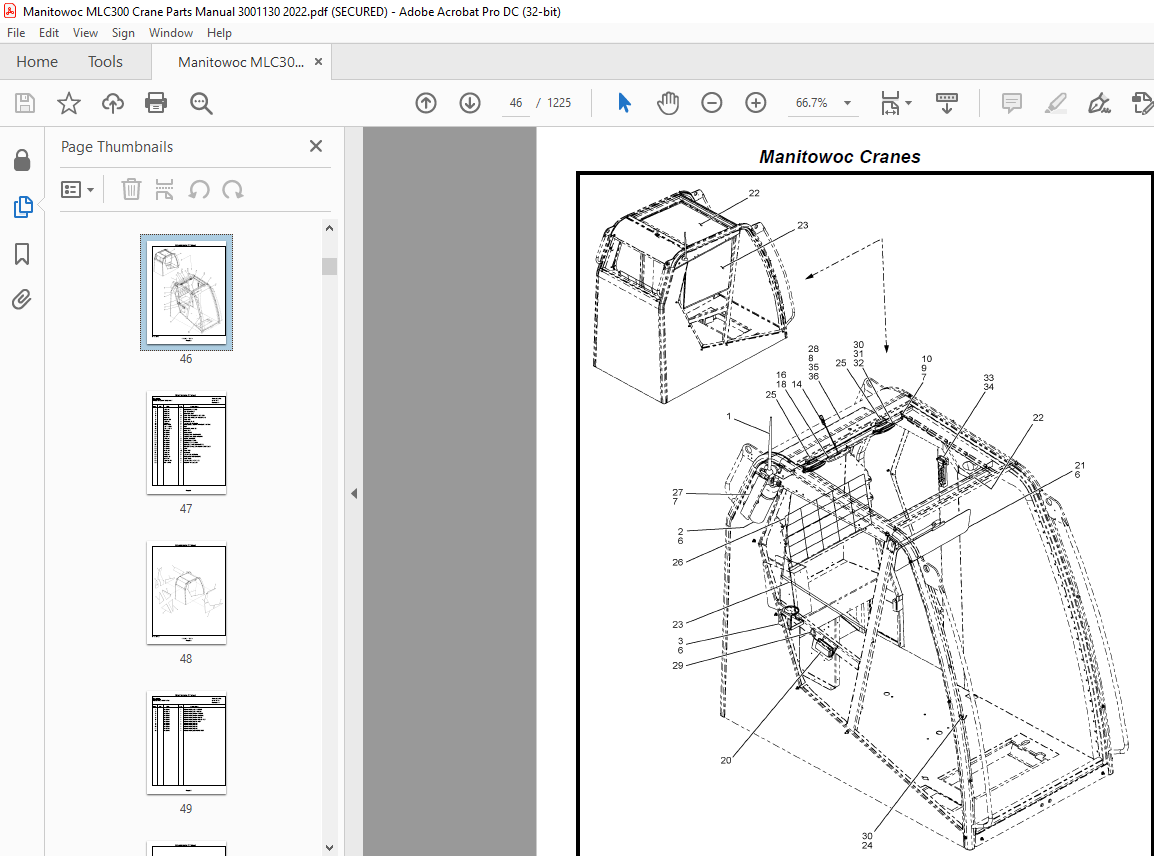Open the zoom level dropdown arrow
Screen dimensions: 1154x856
[847, 103]
